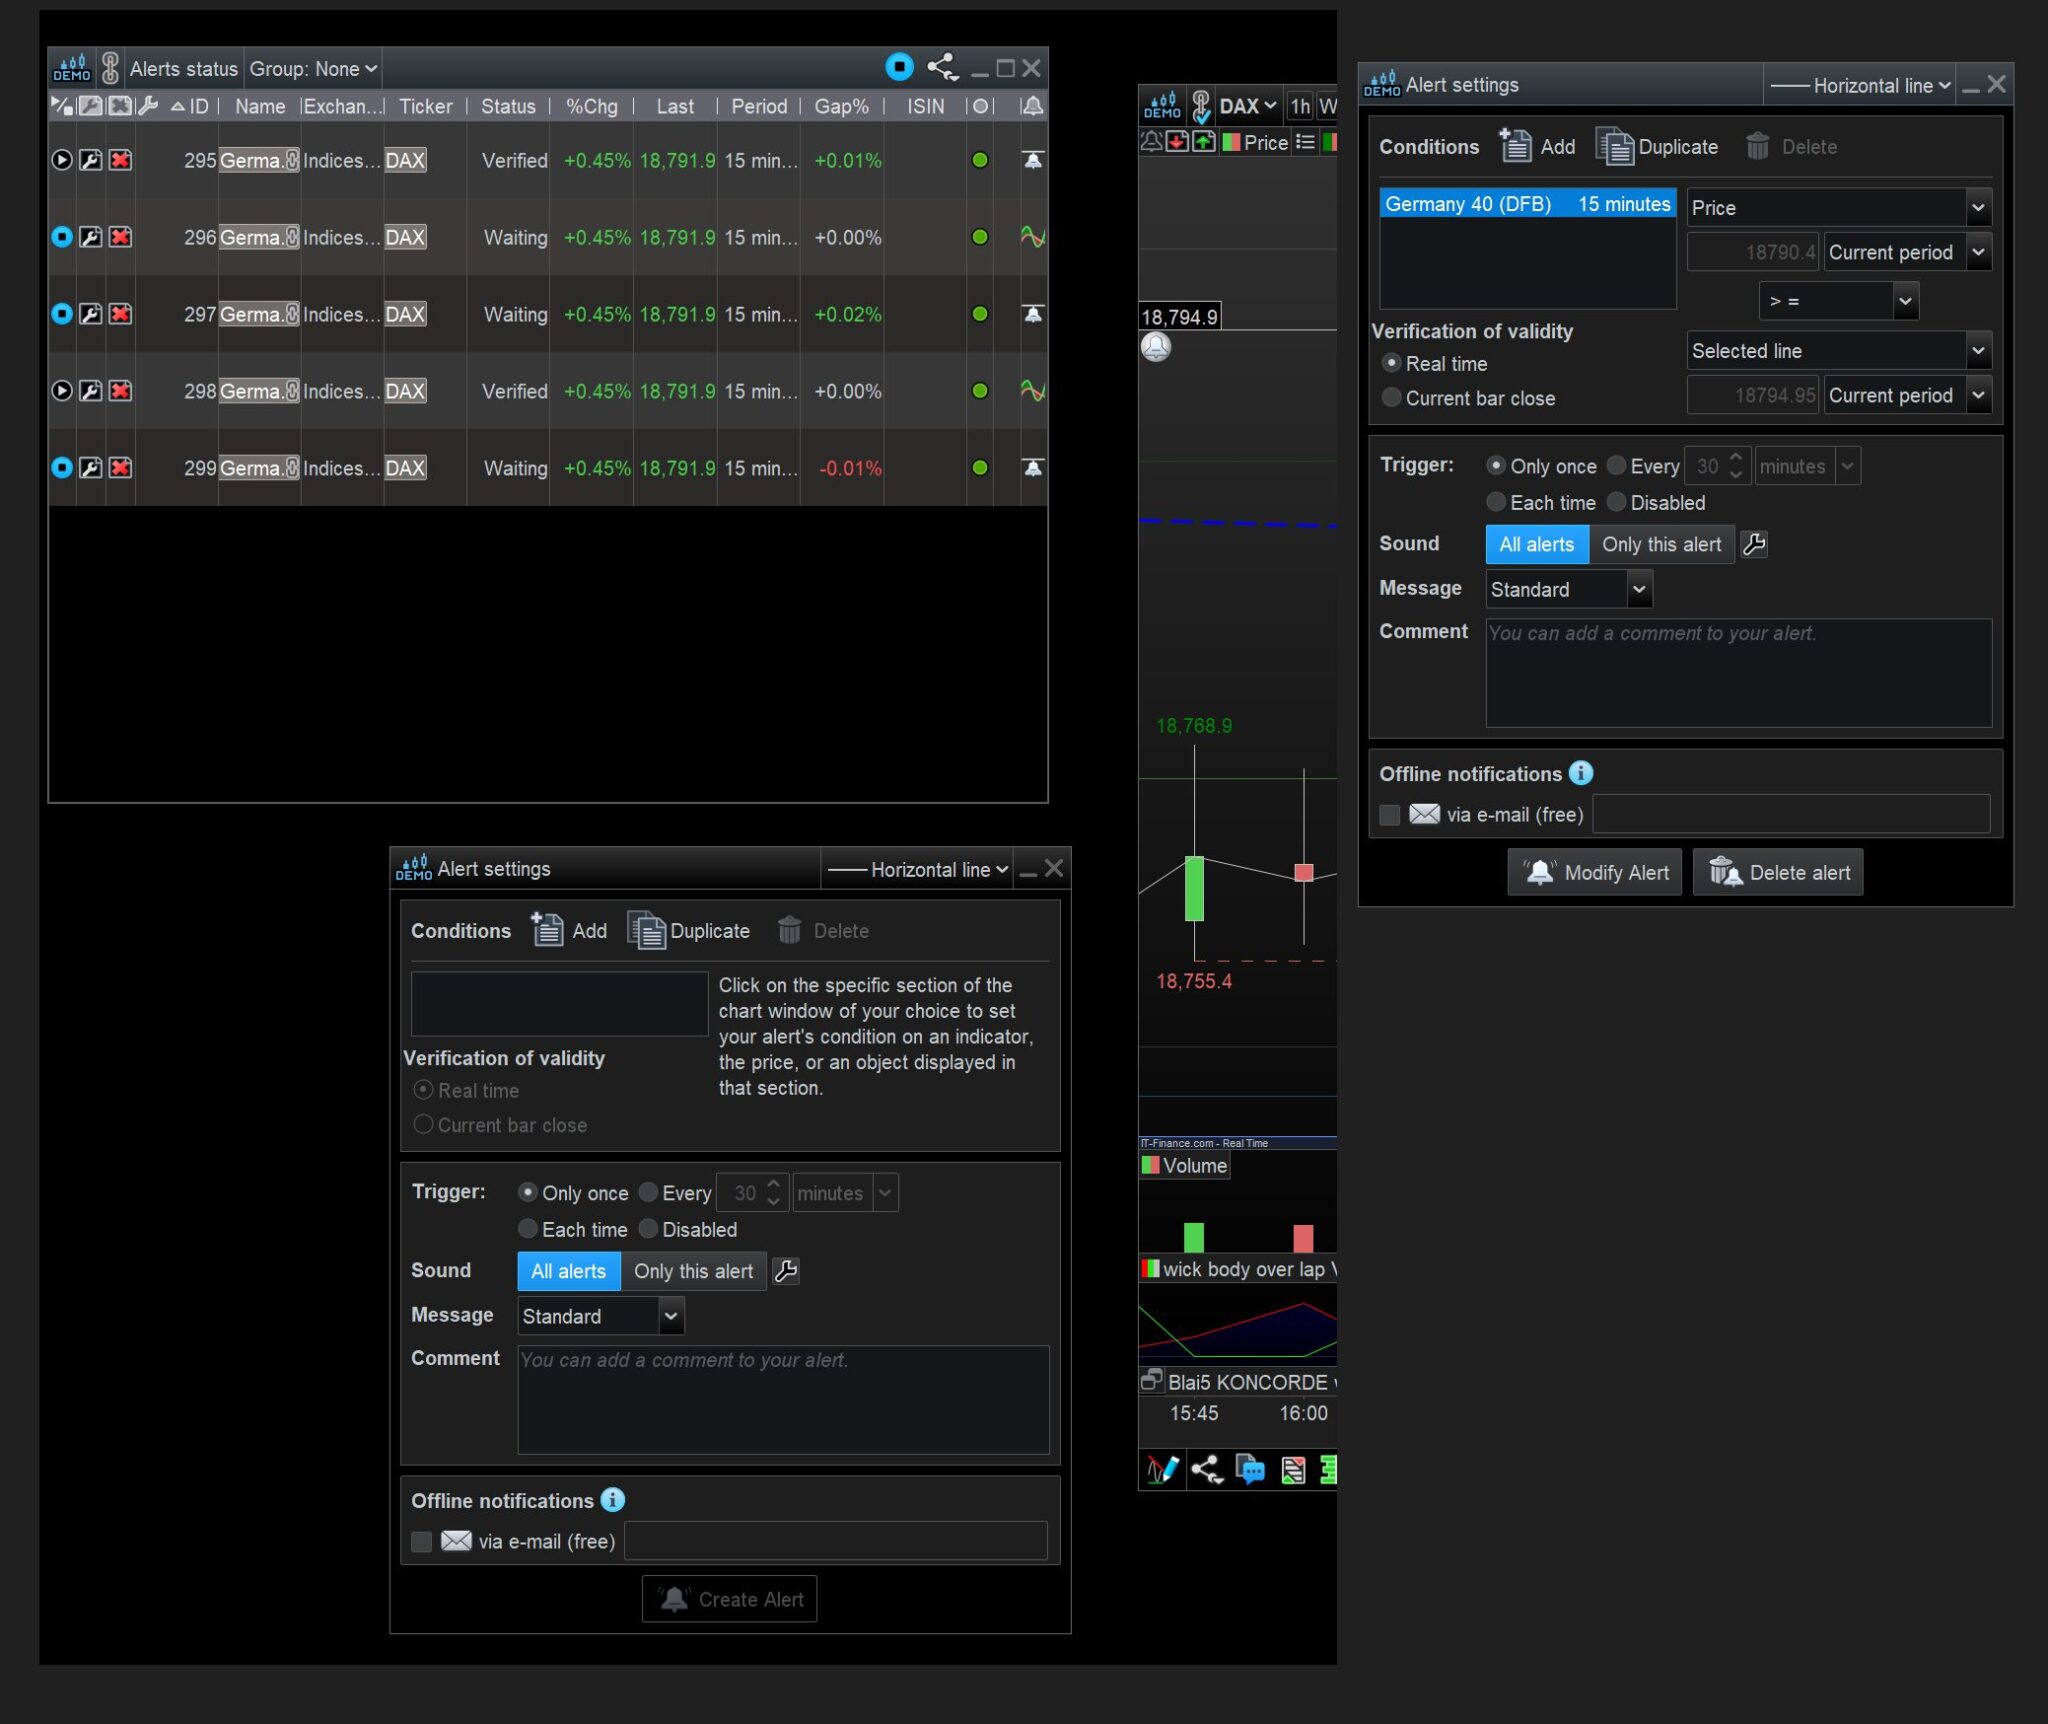This screenshot has height=1724, width=2048.
Task: Enable via e-mail checkbox in bottom Alert settings
Action: tap(422, 1541)
